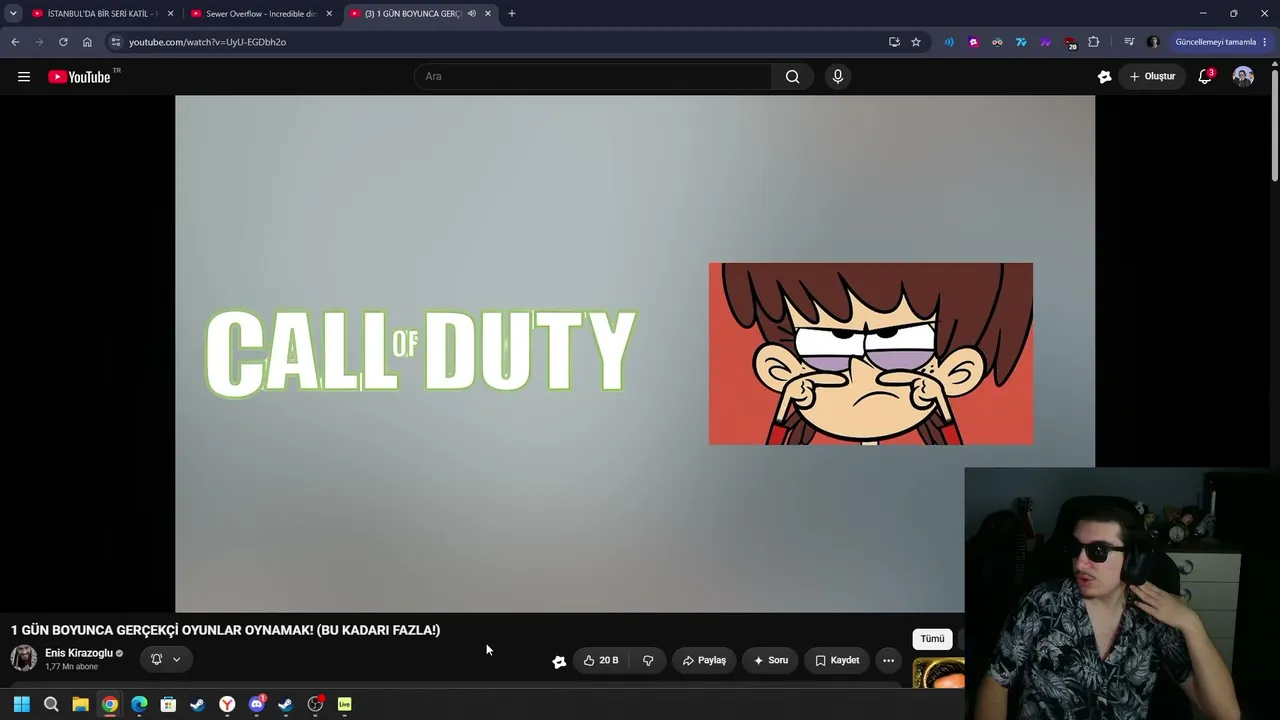Close the İSTANBUL'DA BİR SERİ KATİL tab
This screenshot has width=1280, height=720.
[x=170, y=13]
